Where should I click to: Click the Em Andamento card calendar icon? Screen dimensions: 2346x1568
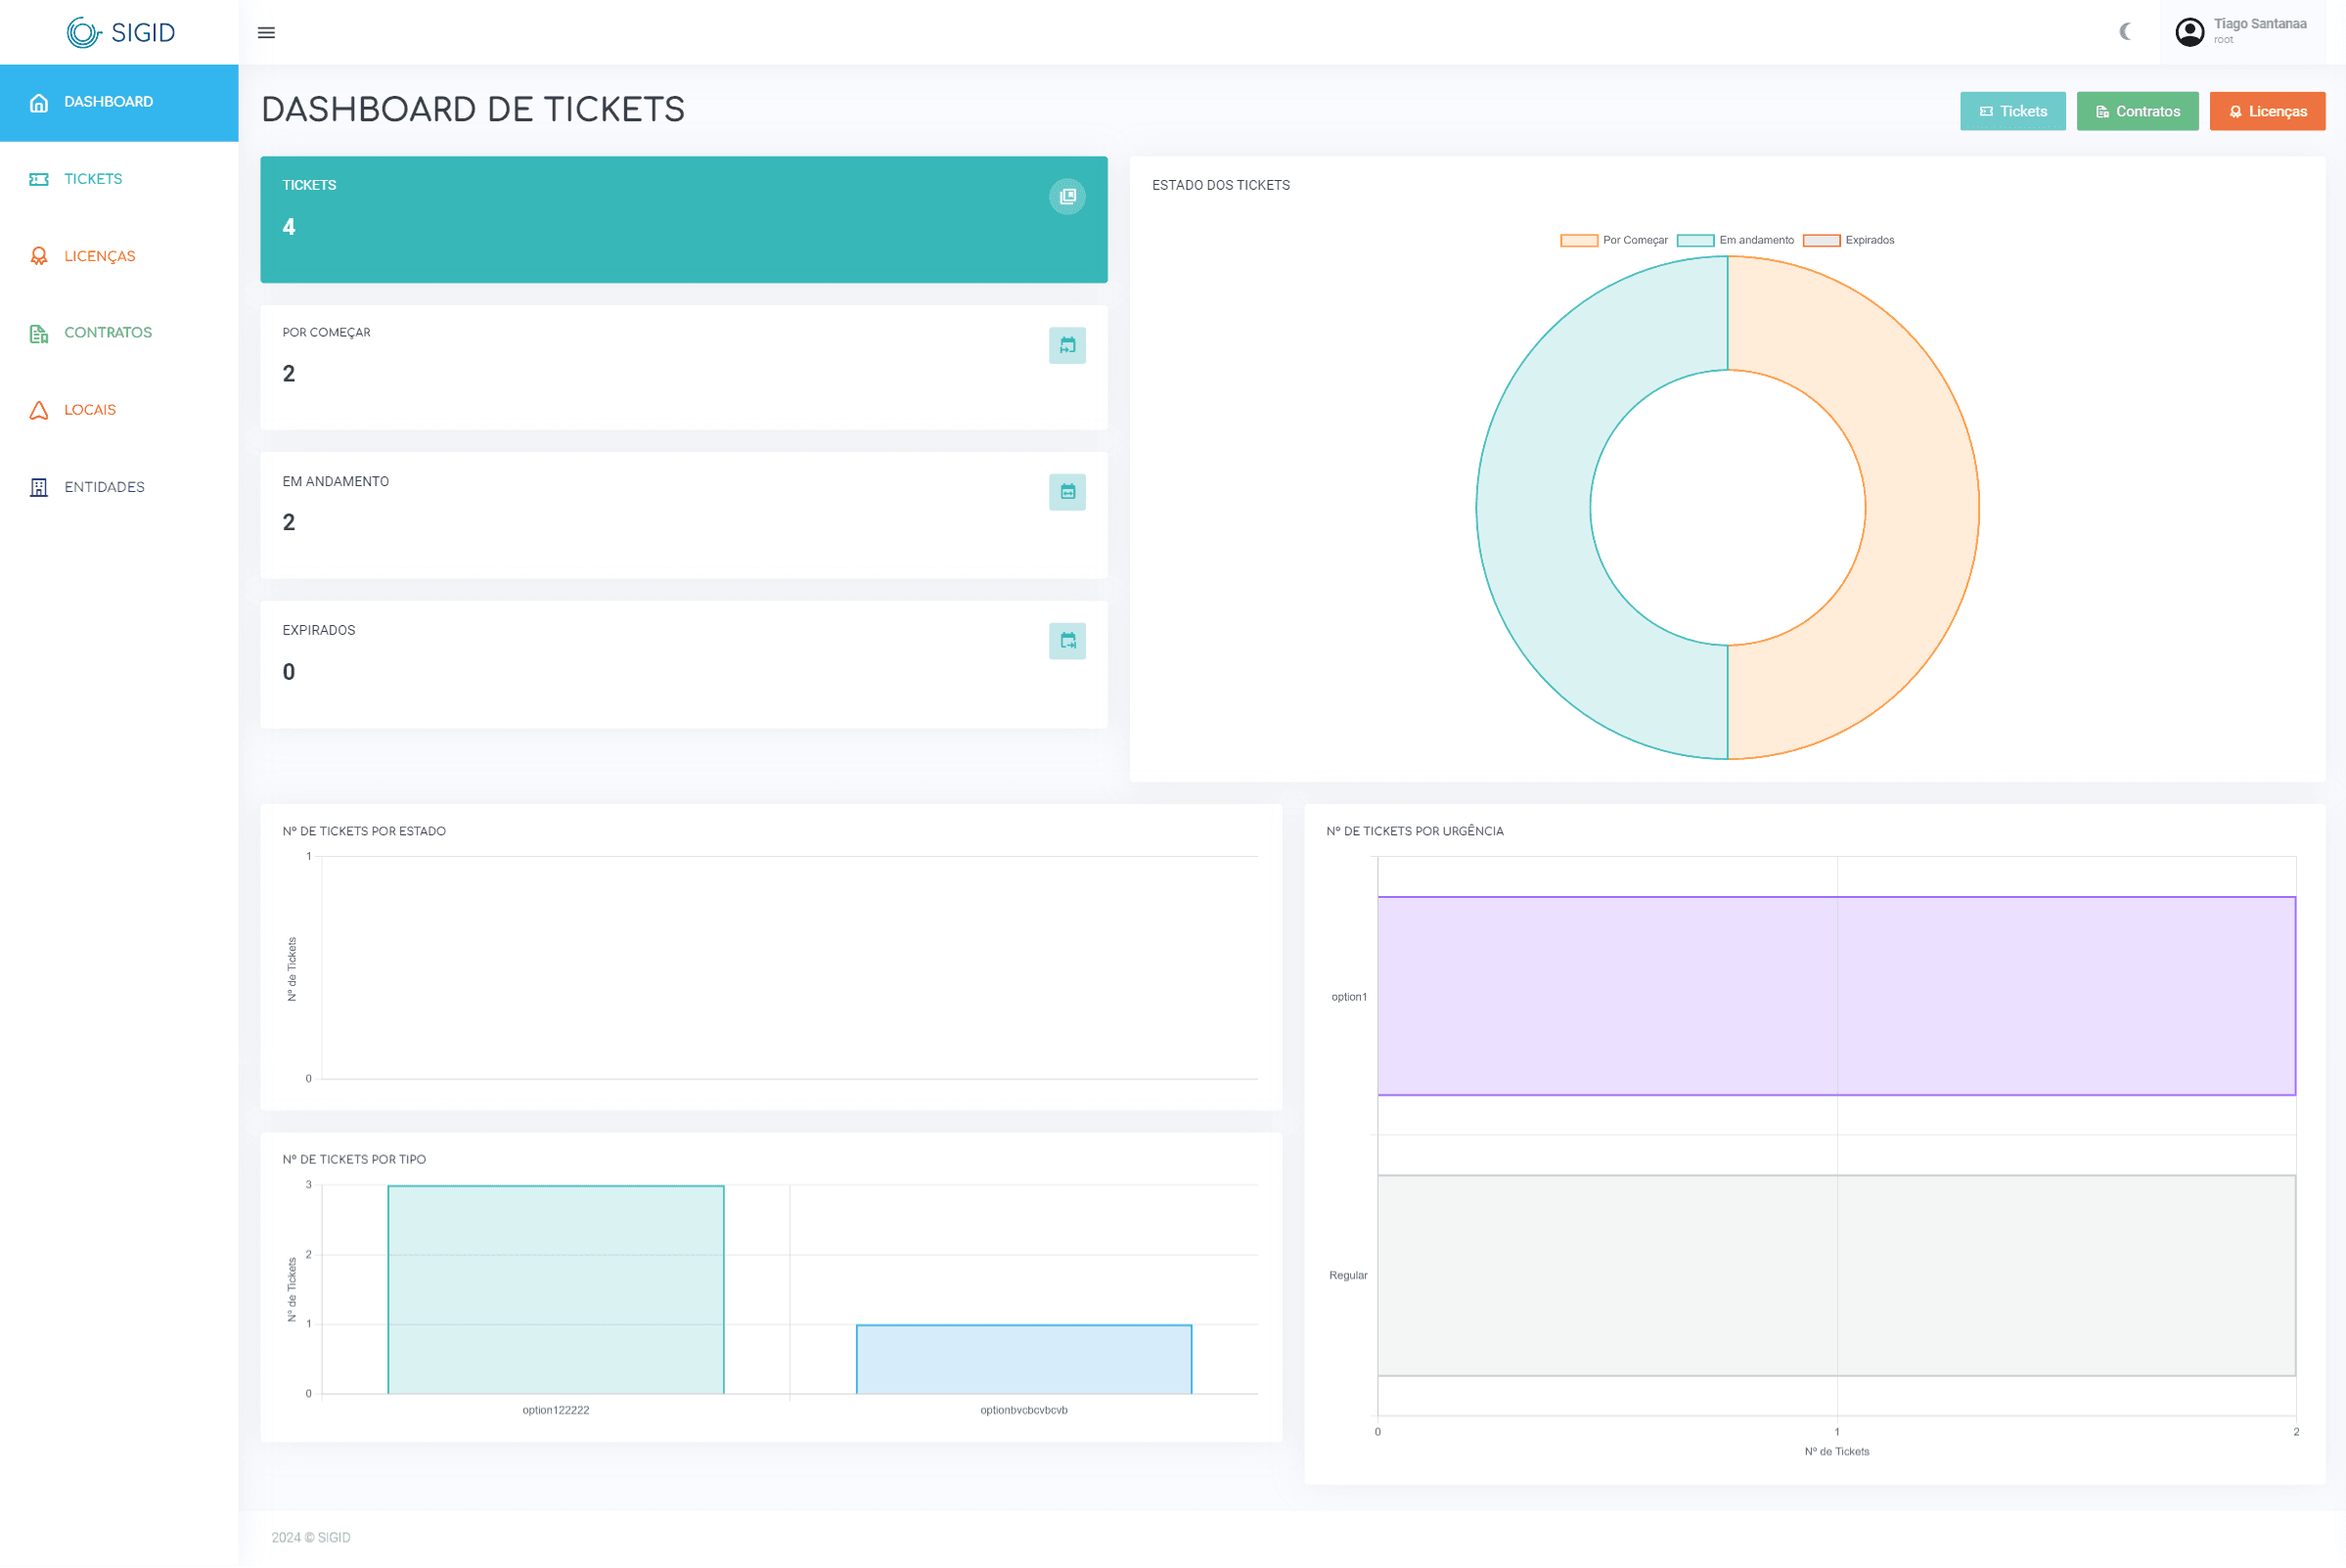1067,493
